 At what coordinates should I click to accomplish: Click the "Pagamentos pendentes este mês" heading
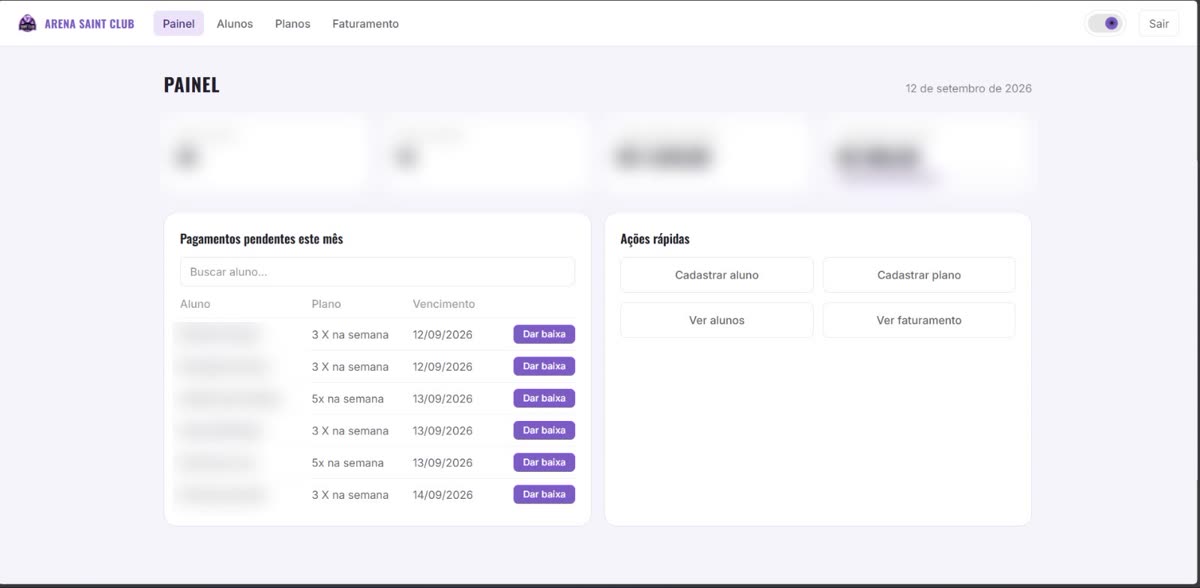261,239
